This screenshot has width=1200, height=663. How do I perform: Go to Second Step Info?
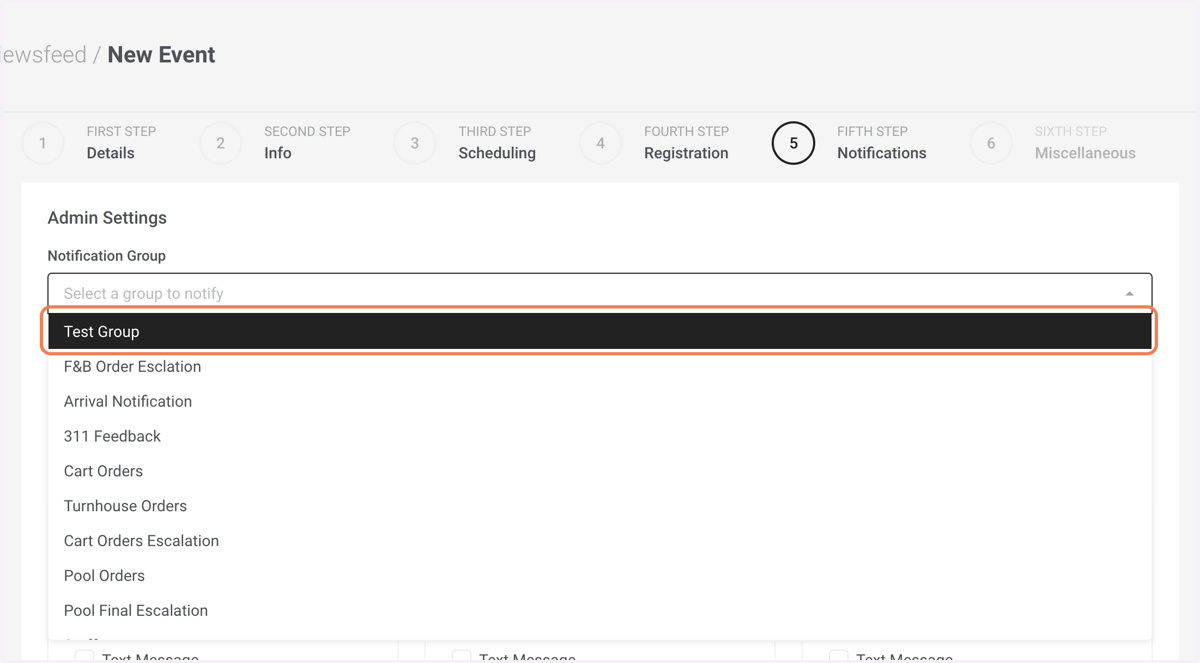[307, 143]
